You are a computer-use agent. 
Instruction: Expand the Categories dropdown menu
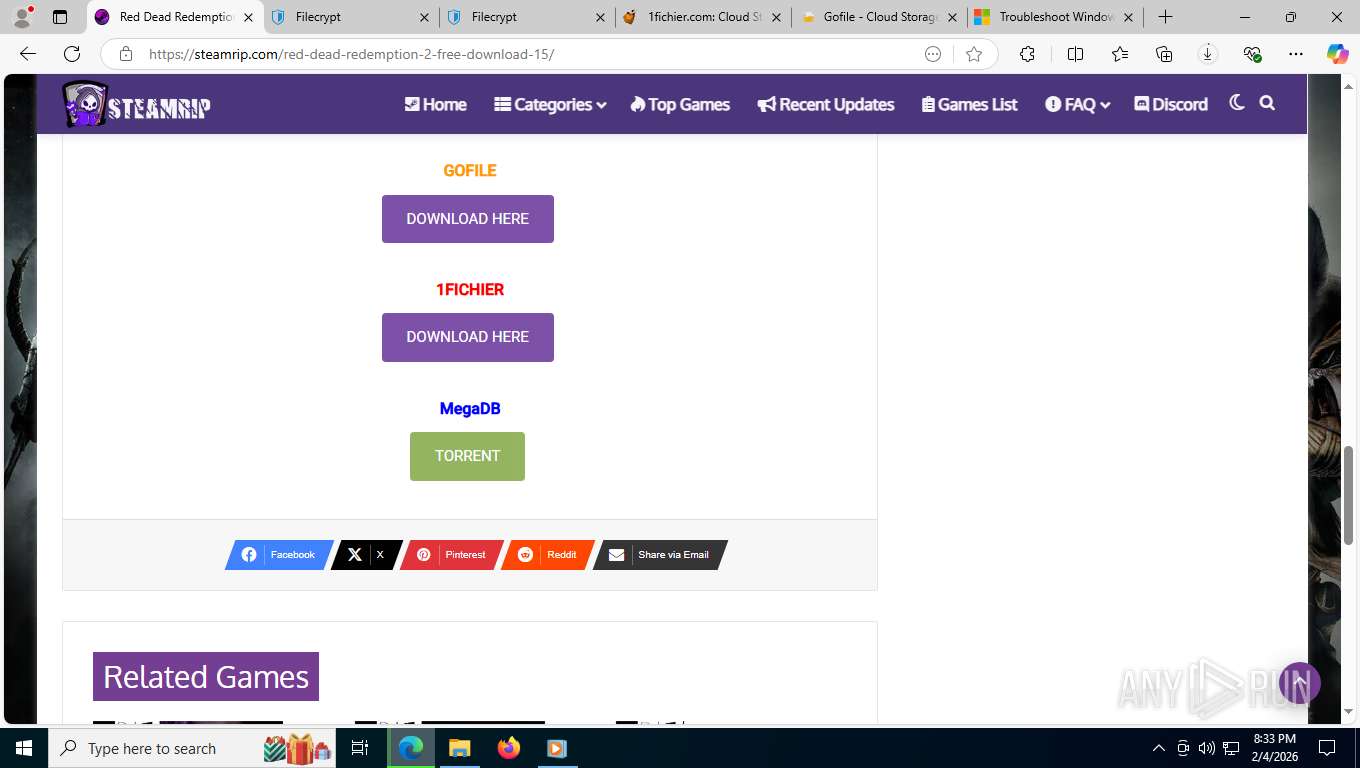tap(550, 104)
